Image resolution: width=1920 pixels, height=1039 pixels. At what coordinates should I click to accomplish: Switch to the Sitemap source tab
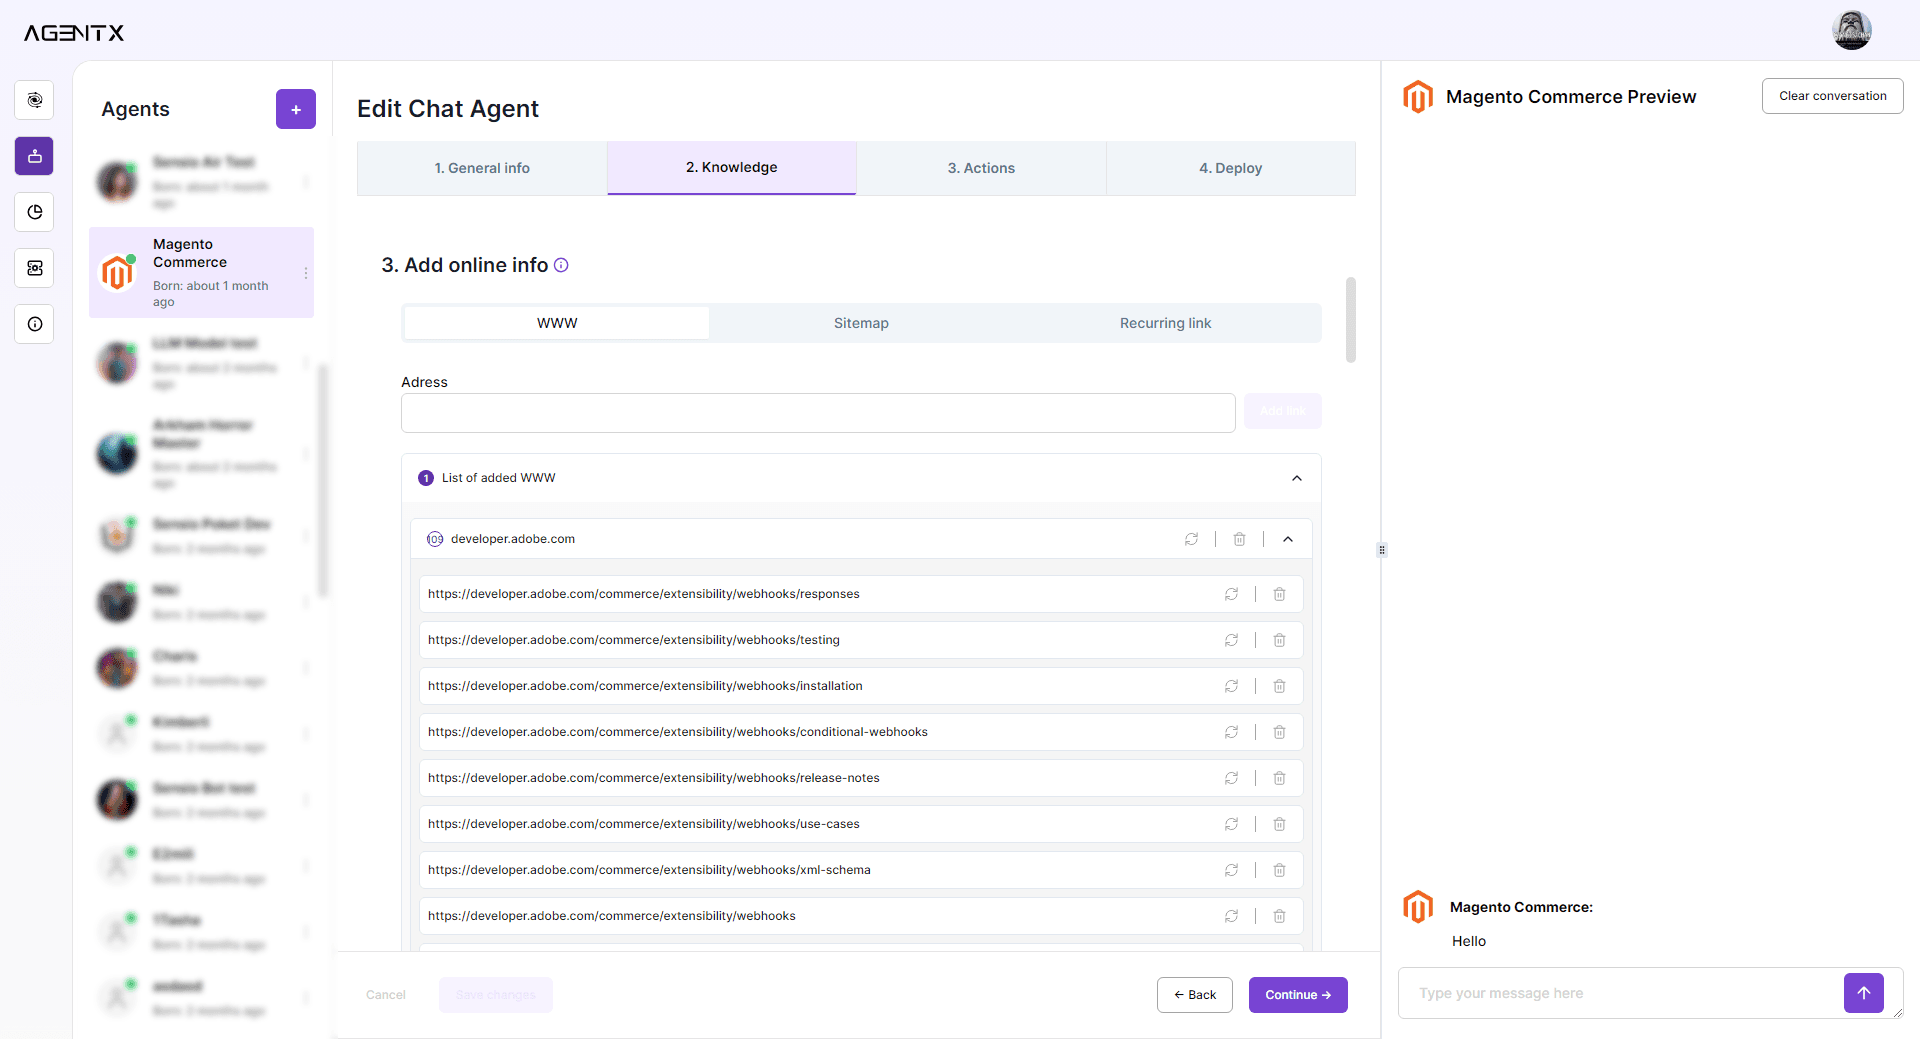(x=861, y=323)
